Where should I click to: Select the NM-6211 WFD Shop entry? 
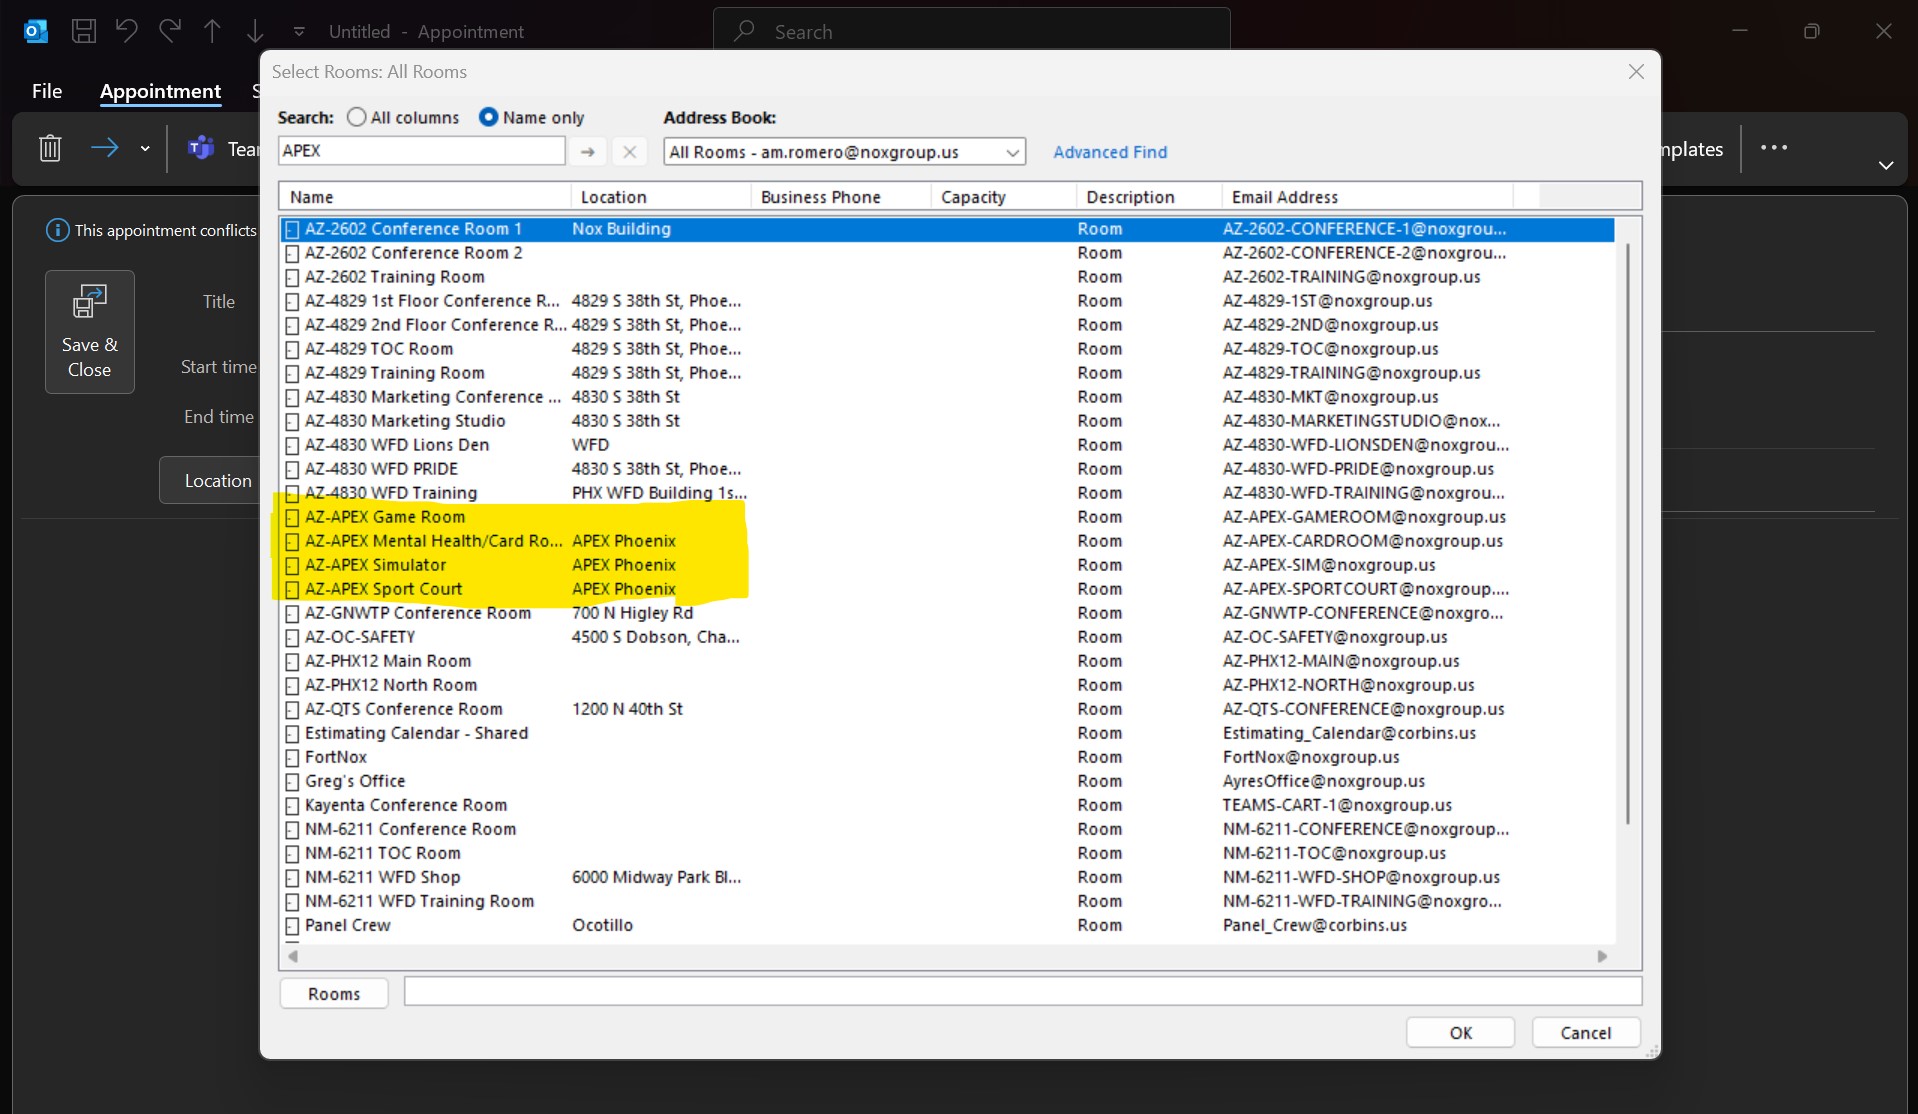947,877
